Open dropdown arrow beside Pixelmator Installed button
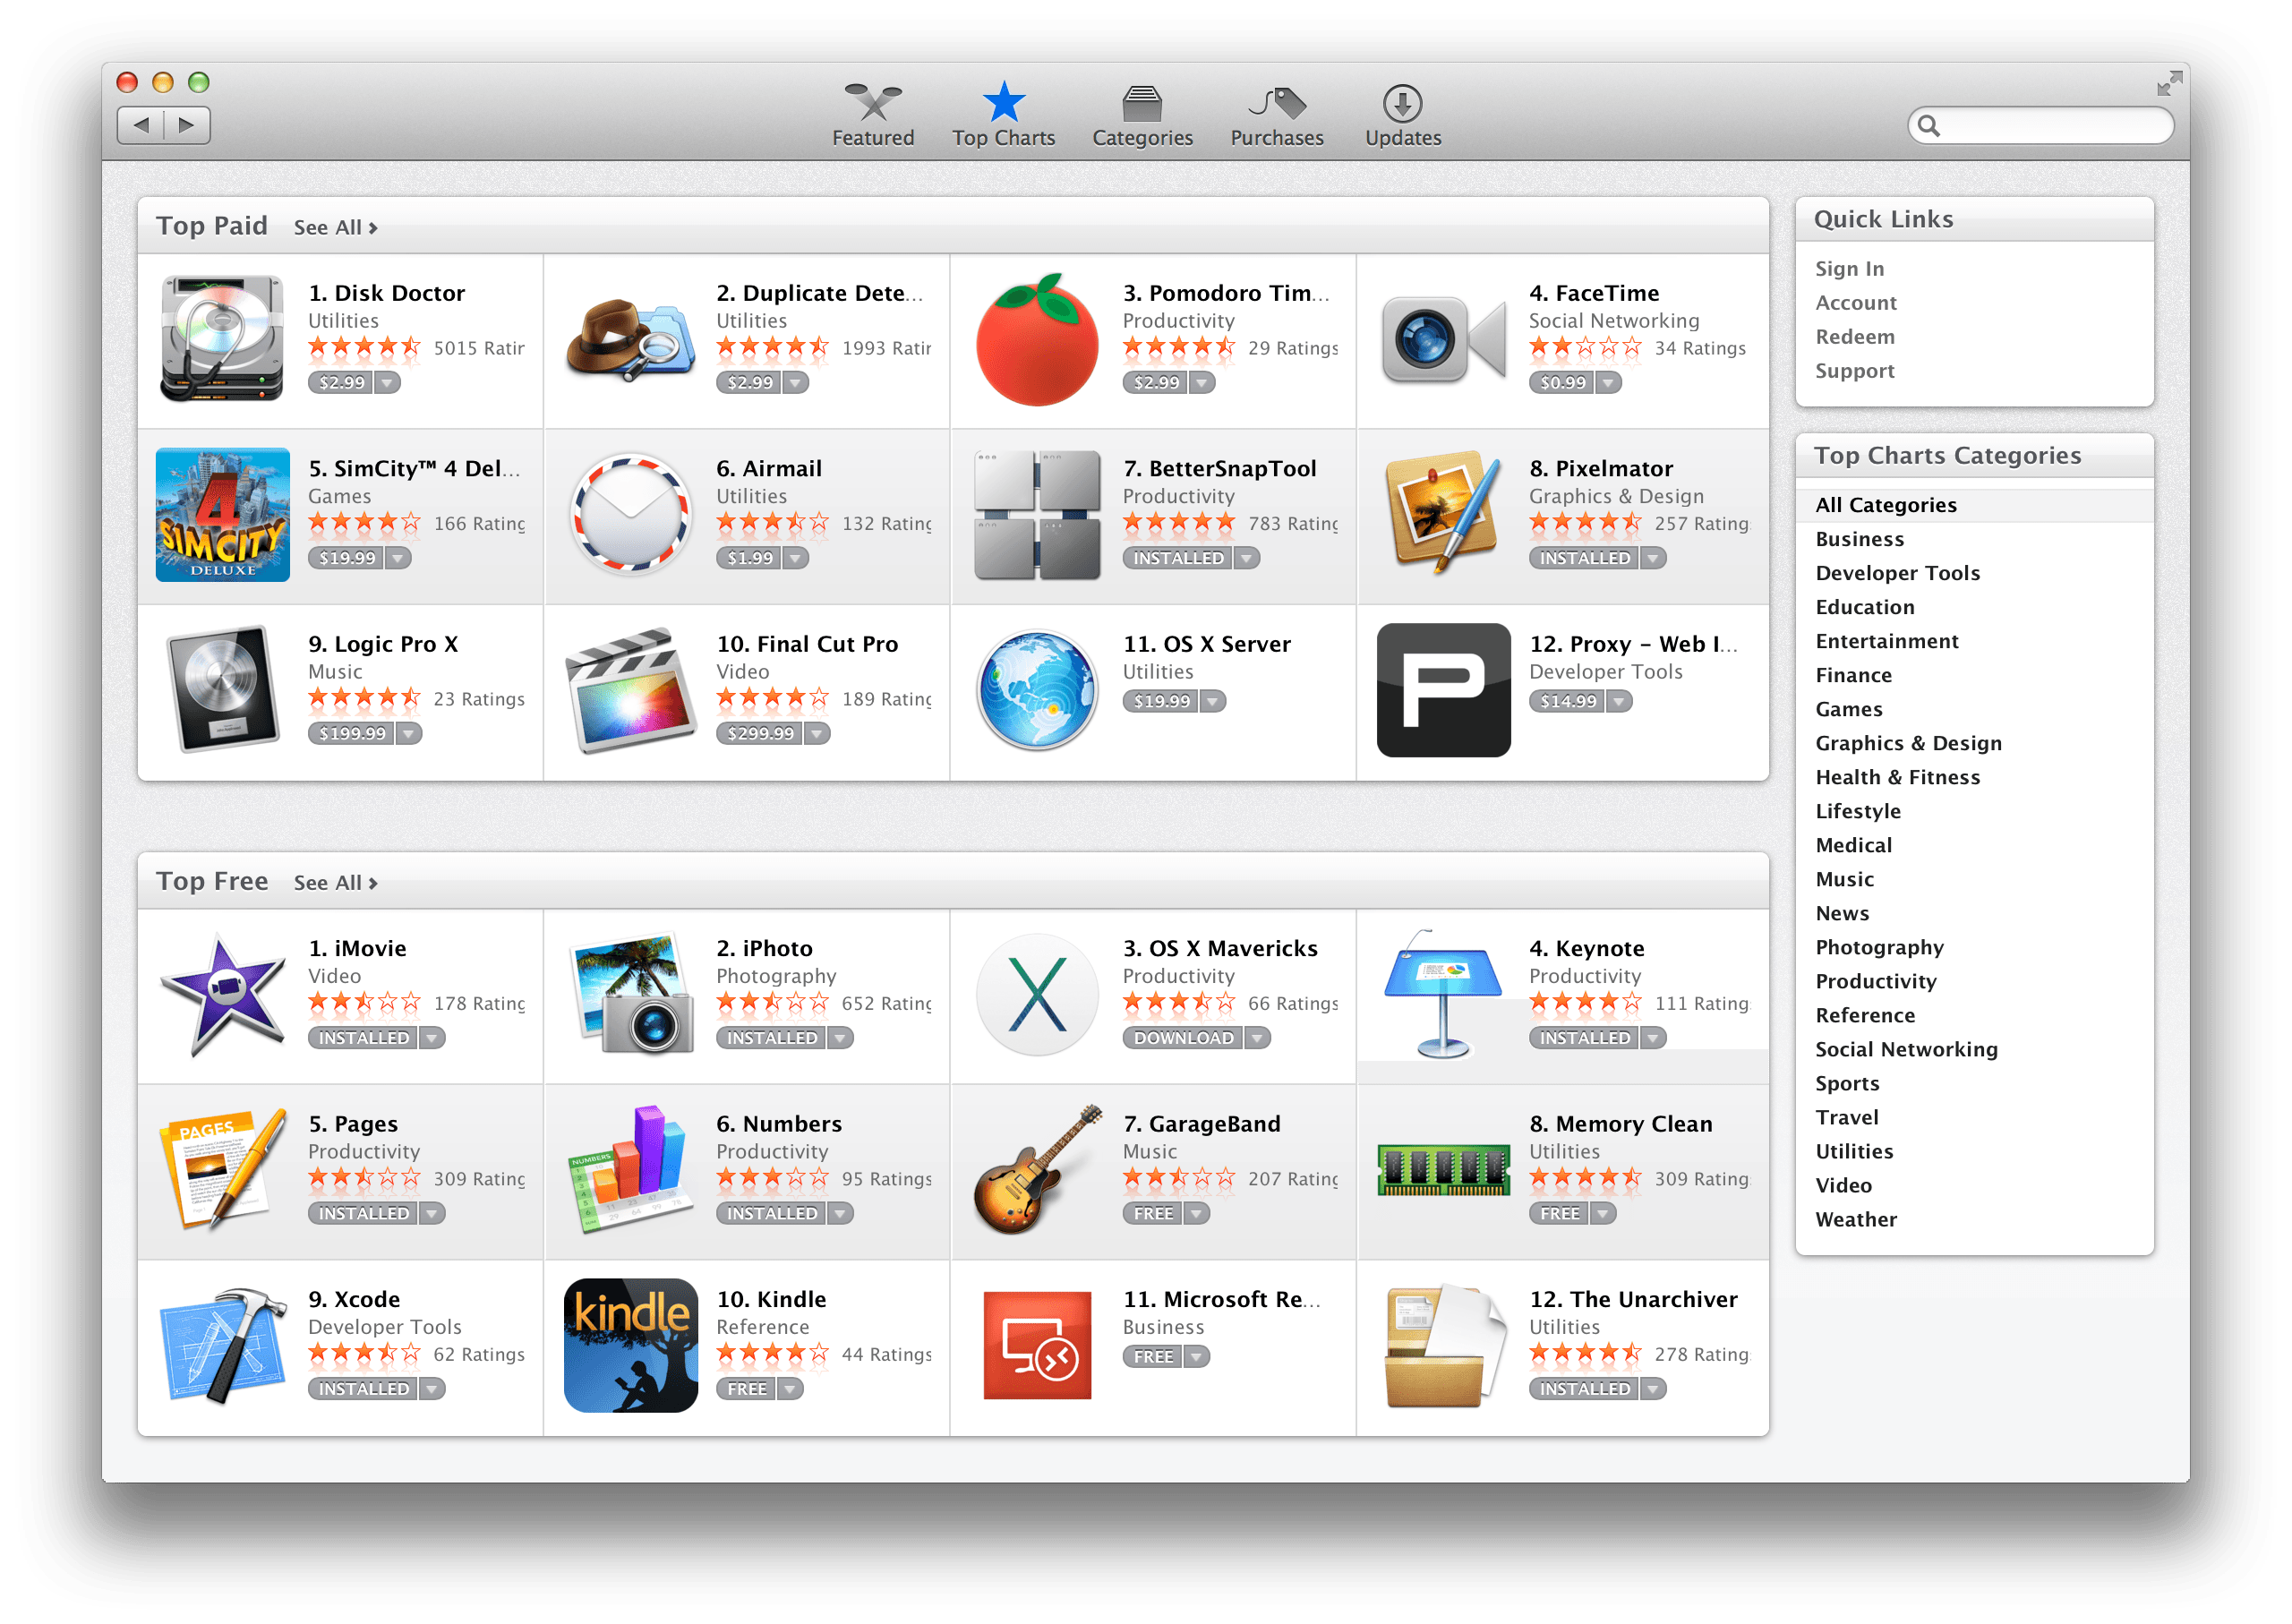 [x=1653, y=558]
